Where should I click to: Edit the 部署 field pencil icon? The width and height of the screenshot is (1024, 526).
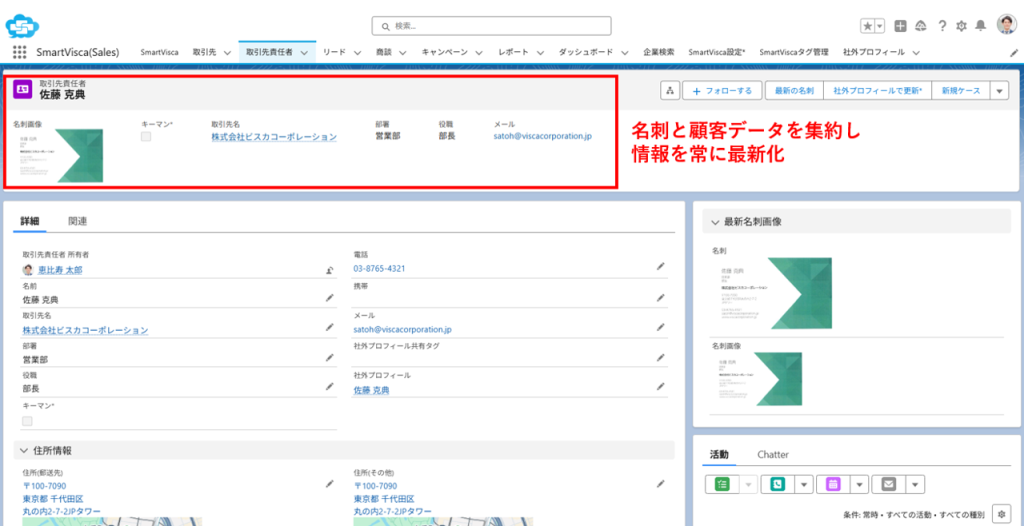pyautogui.click(x=330, y=357)
